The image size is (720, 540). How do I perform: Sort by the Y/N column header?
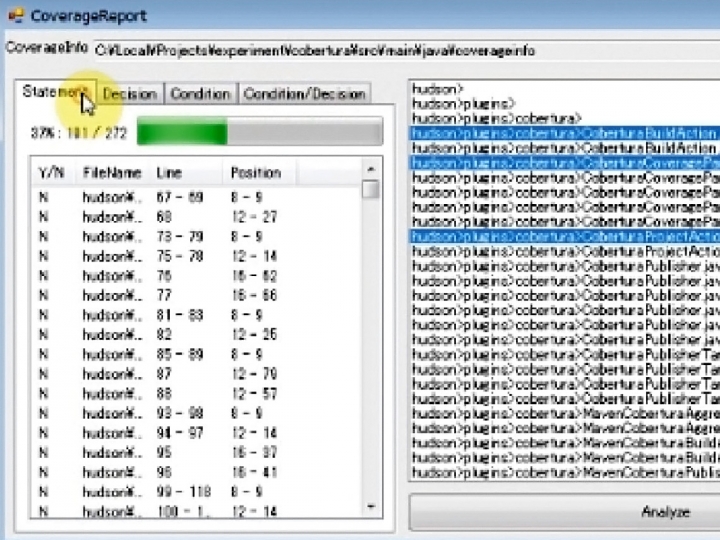point(52,173)
